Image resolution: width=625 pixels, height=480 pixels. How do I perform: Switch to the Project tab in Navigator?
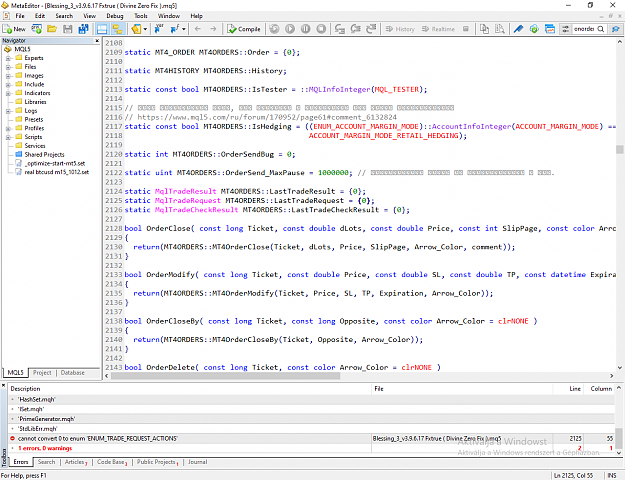point(42,373)
